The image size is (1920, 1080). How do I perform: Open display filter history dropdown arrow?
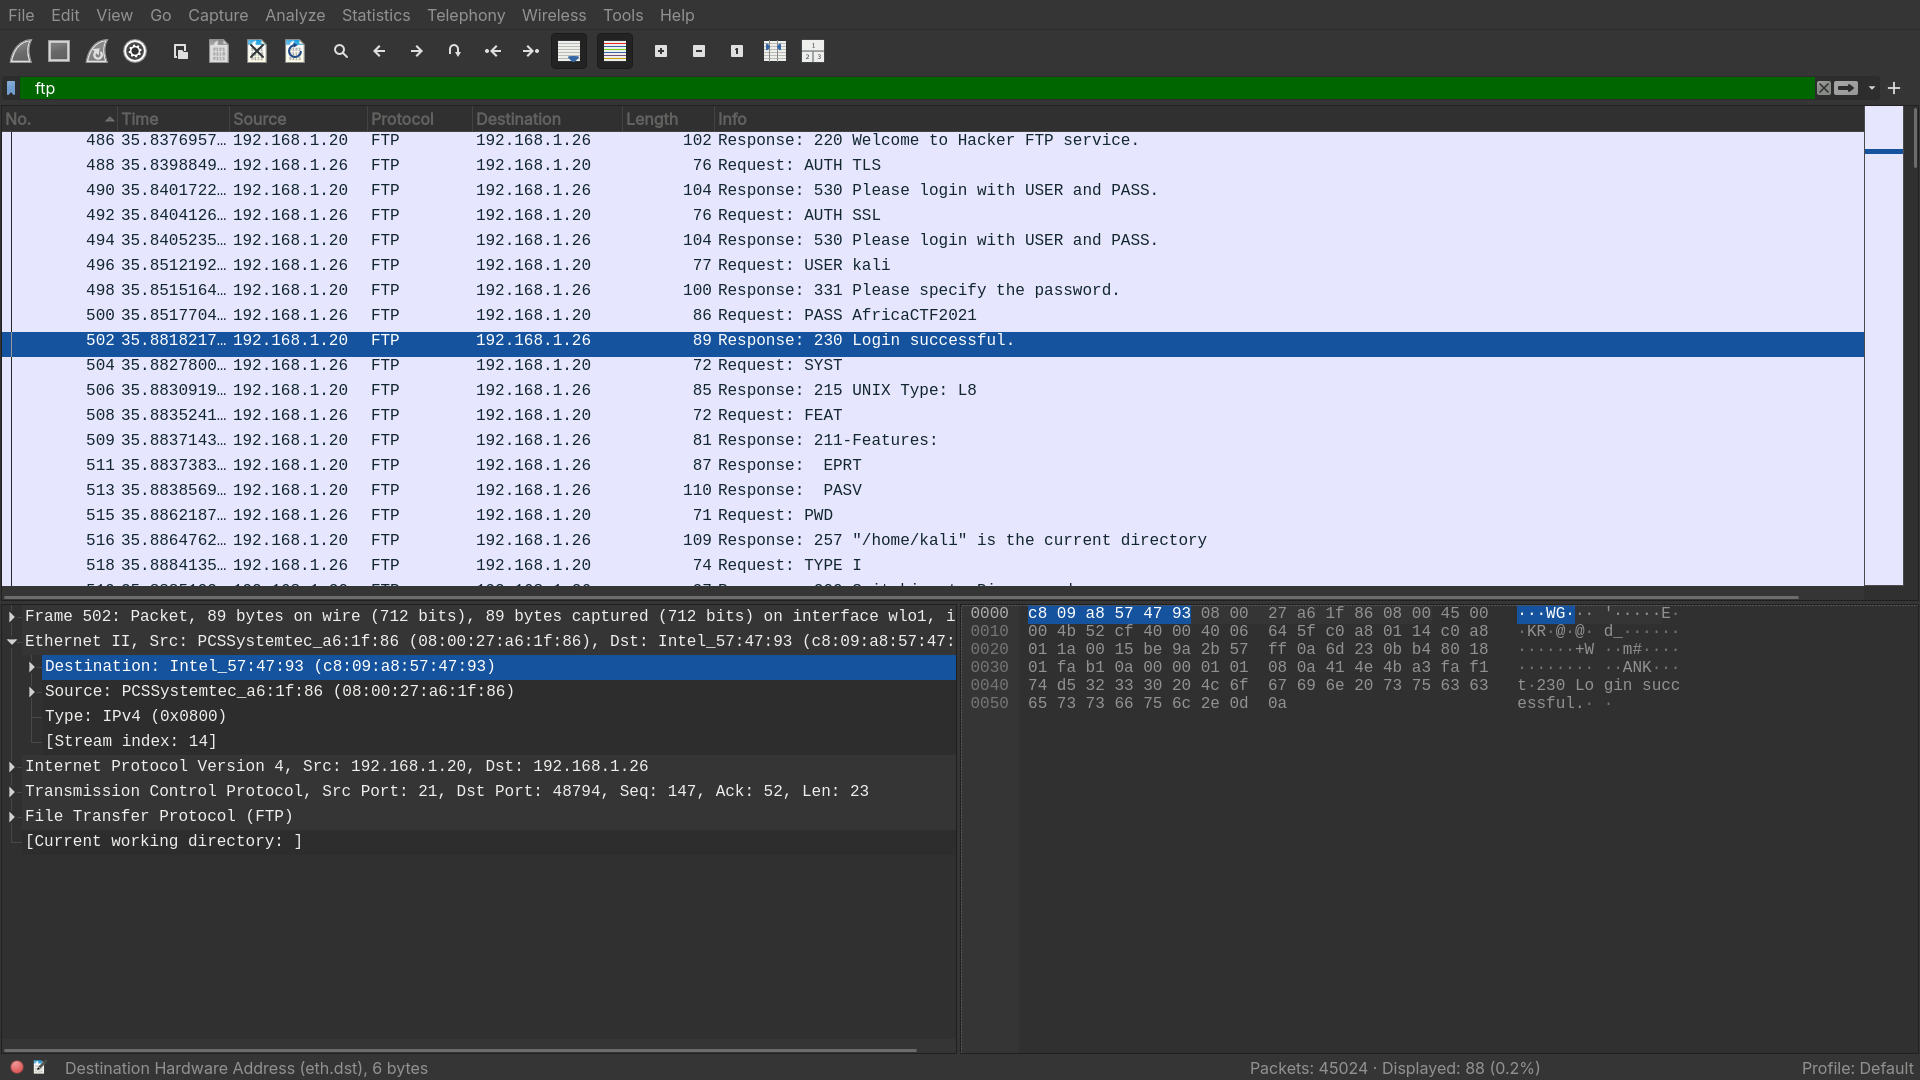pyautogui.click(x=1872, y=88)
